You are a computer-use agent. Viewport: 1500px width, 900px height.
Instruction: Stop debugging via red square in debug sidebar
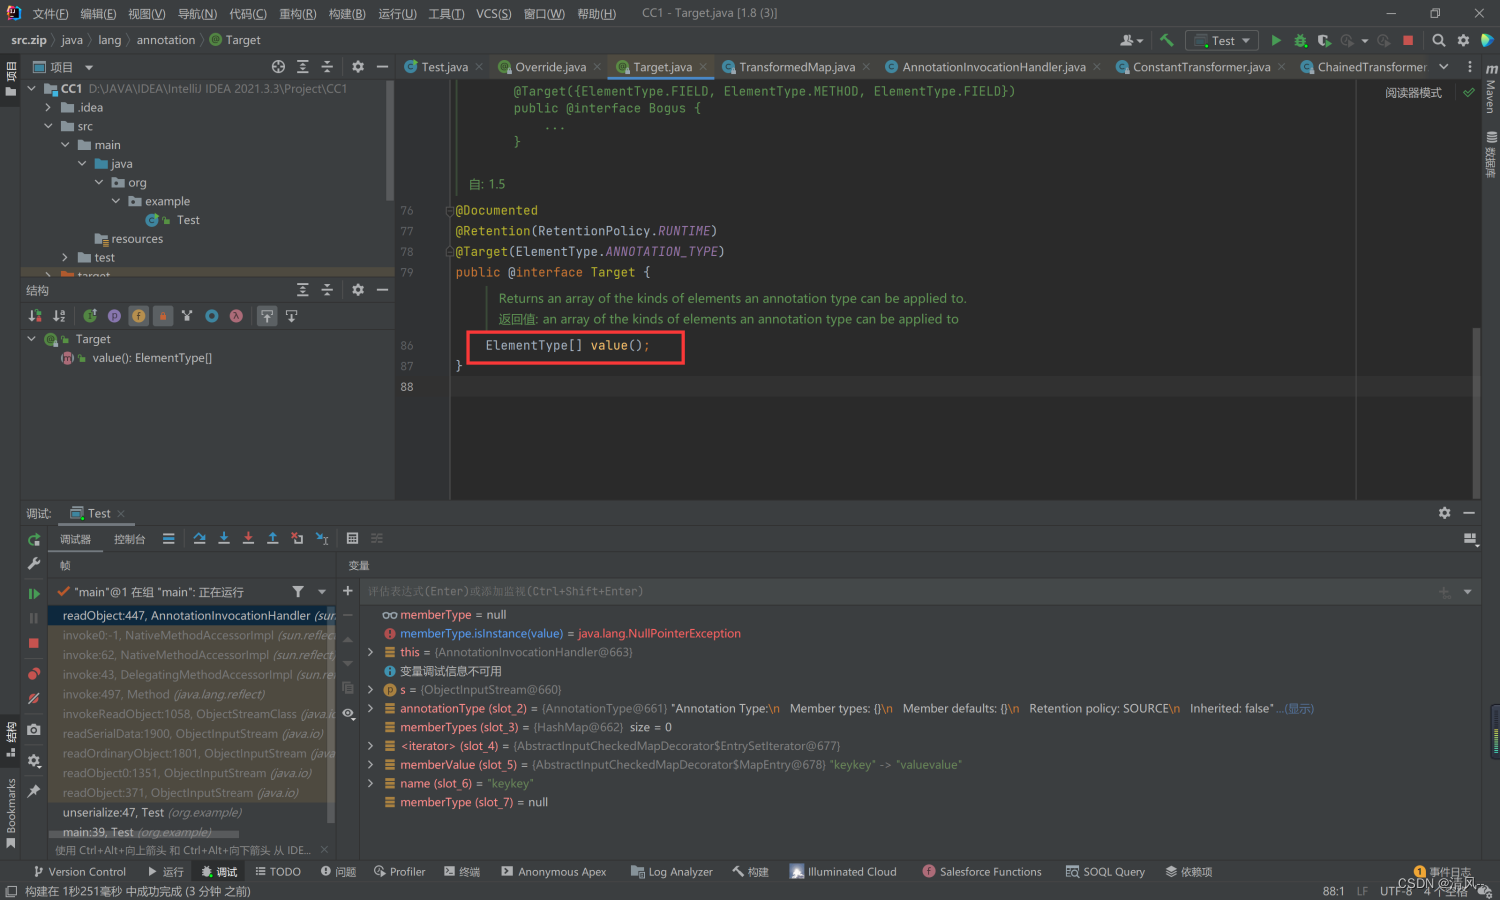(34, 643)
